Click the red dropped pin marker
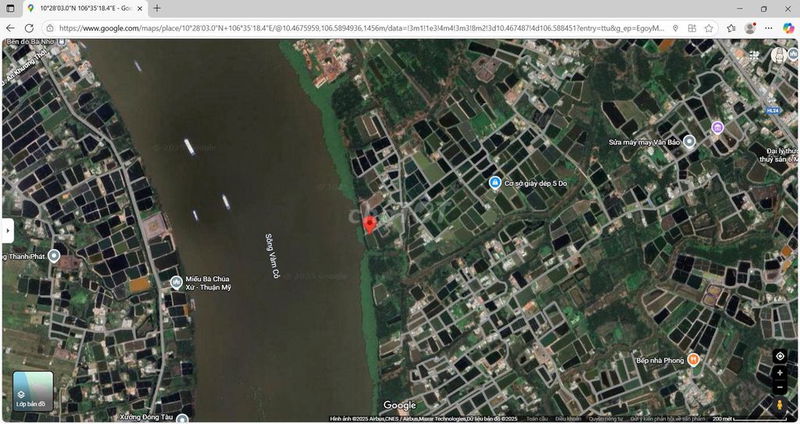 pos(370,225)
